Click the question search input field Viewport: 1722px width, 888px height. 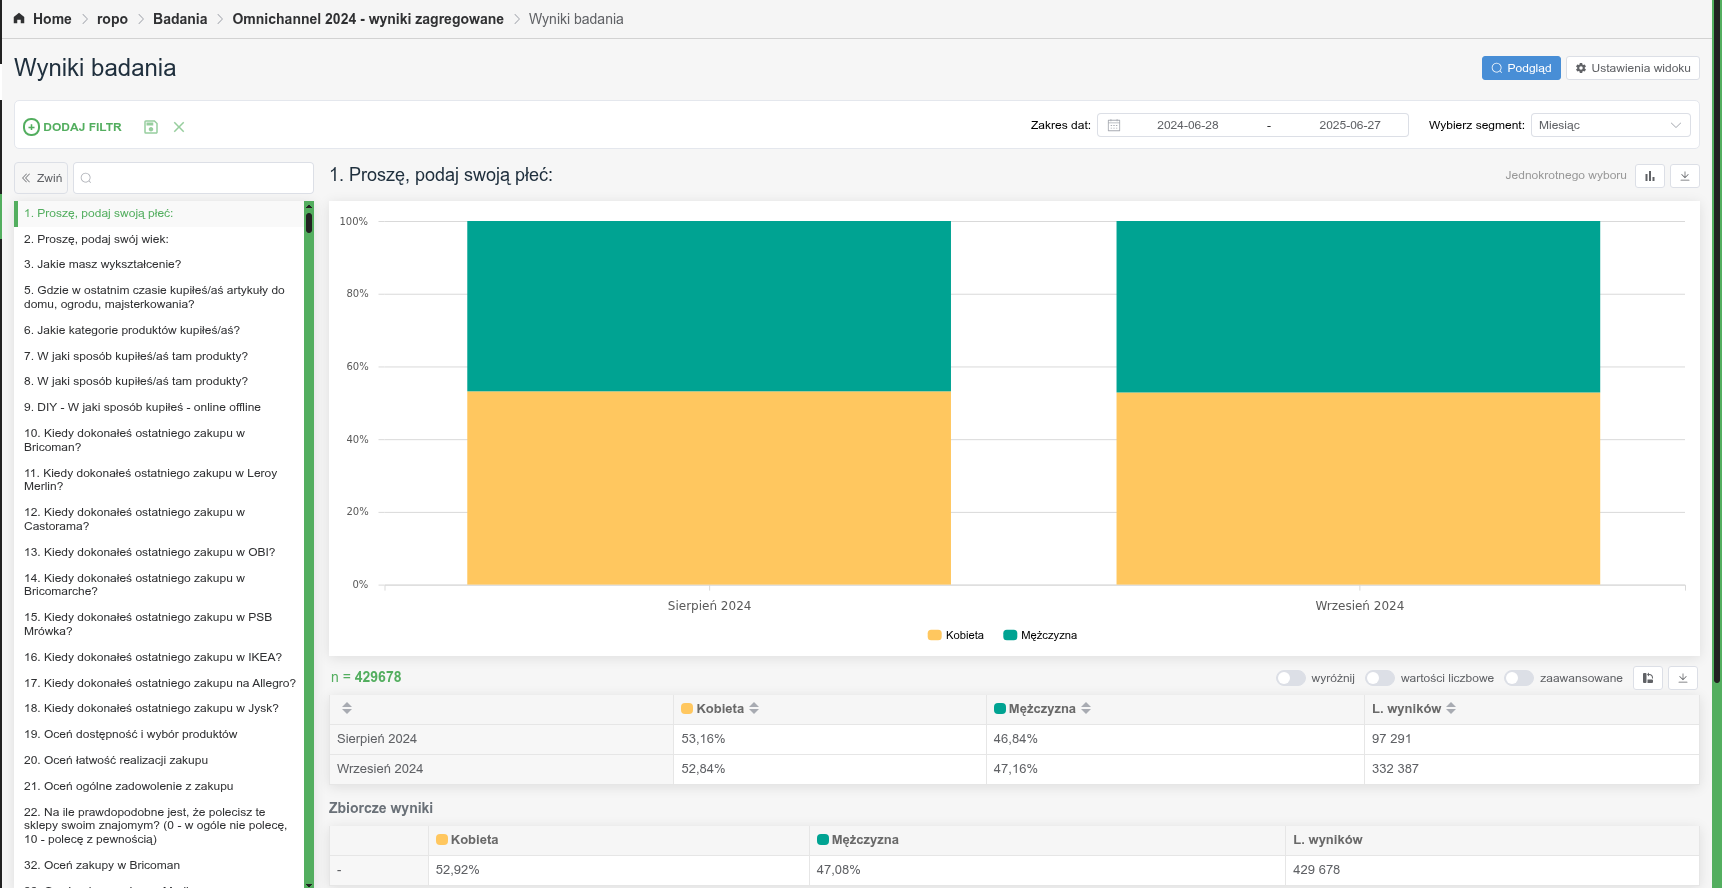pos(200,178)
